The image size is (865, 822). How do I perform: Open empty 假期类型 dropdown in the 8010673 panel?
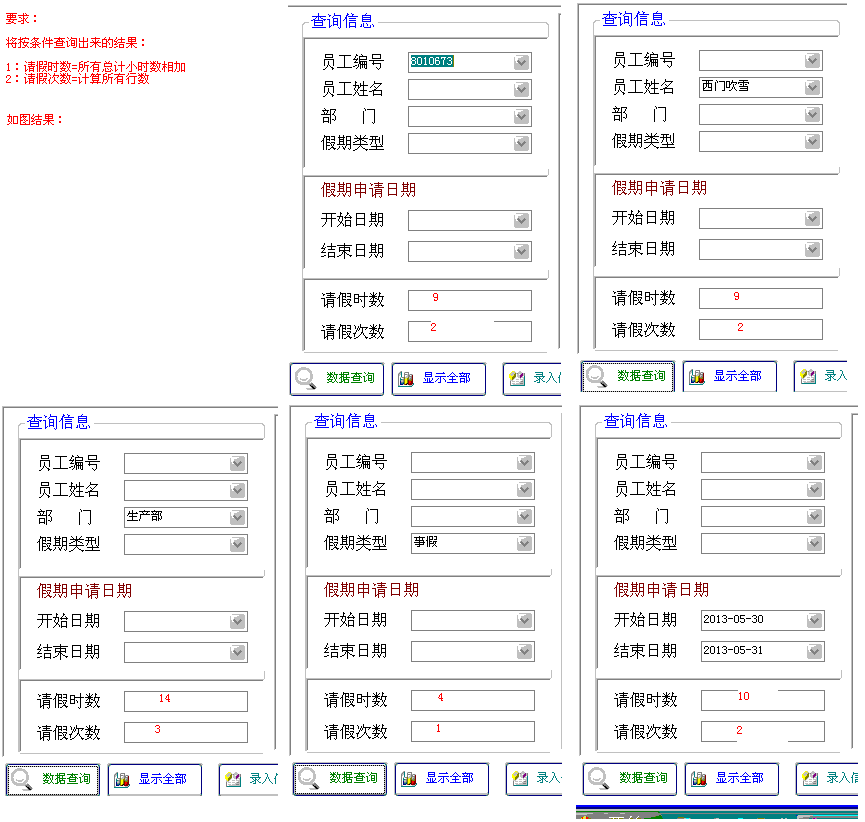[521, 143]
